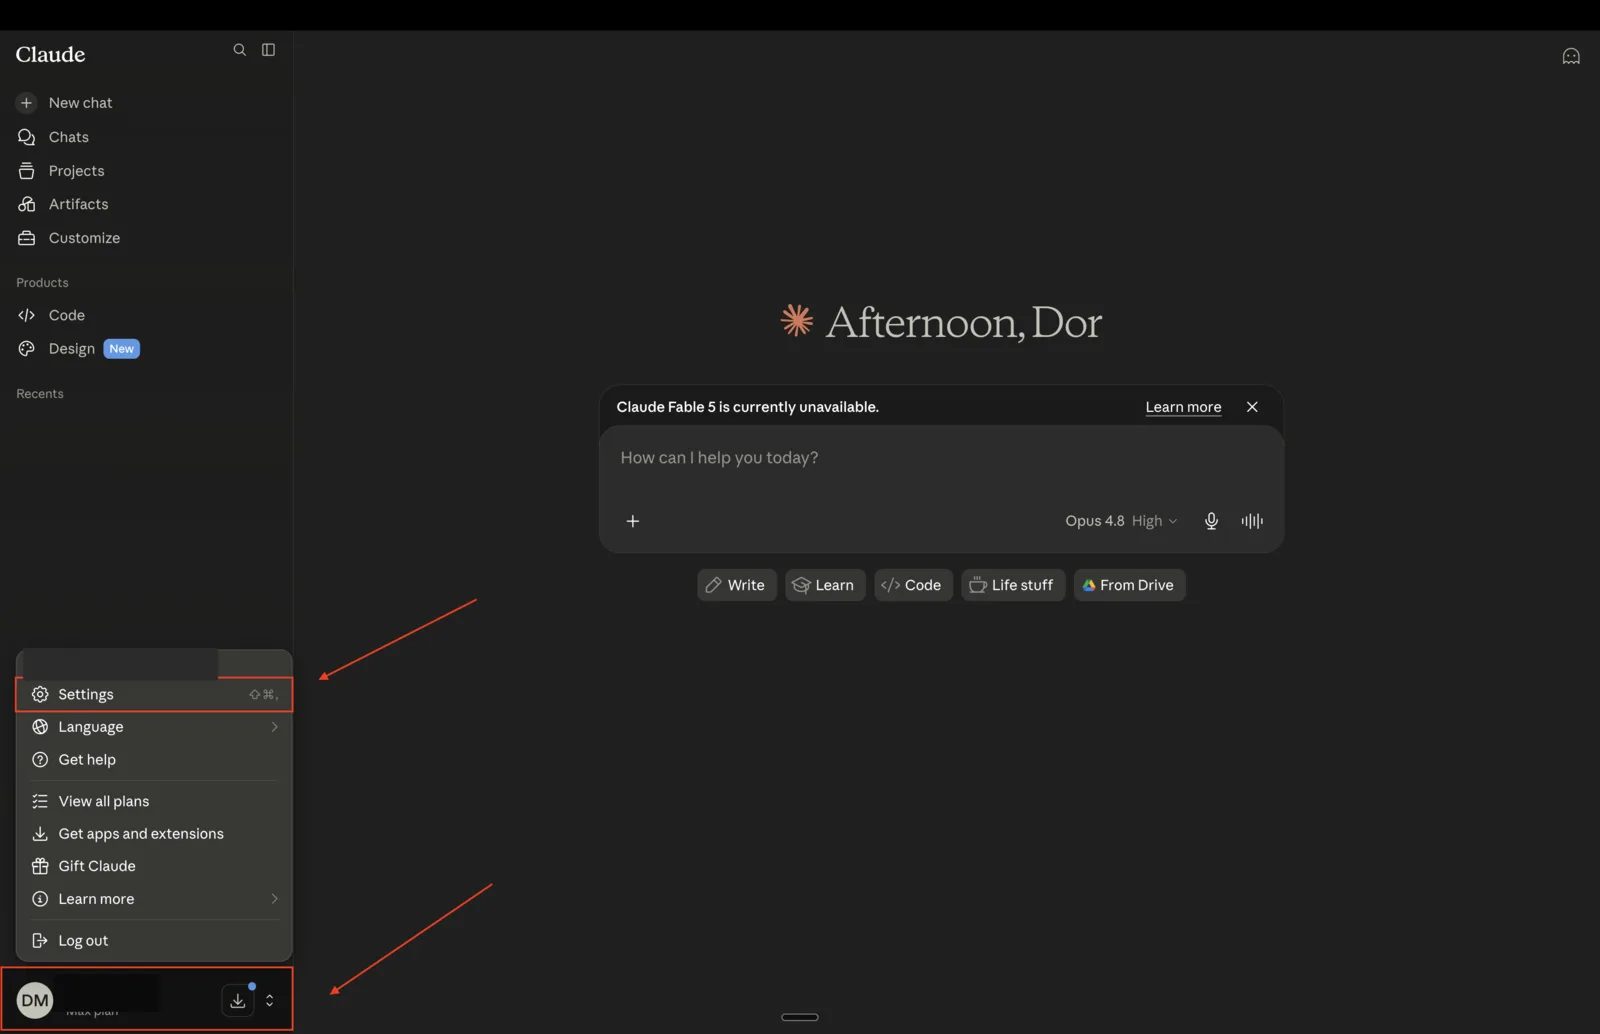
Task: Select the Code suggestion chip
Action: click(x=913, y=585)
